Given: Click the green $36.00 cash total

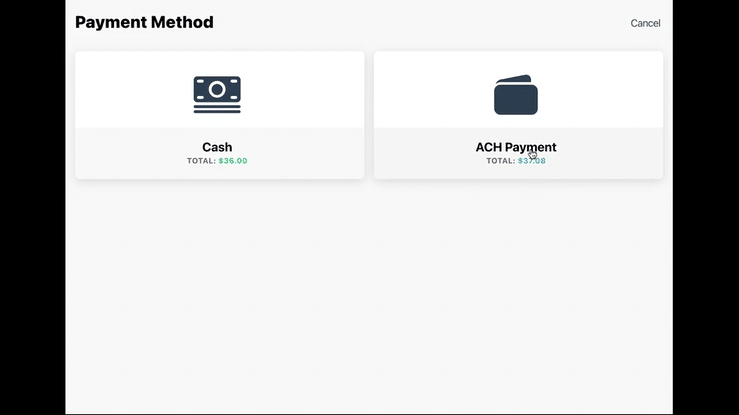Looking at the screenshot, I should pyautogui.click(x=233, y=161).
